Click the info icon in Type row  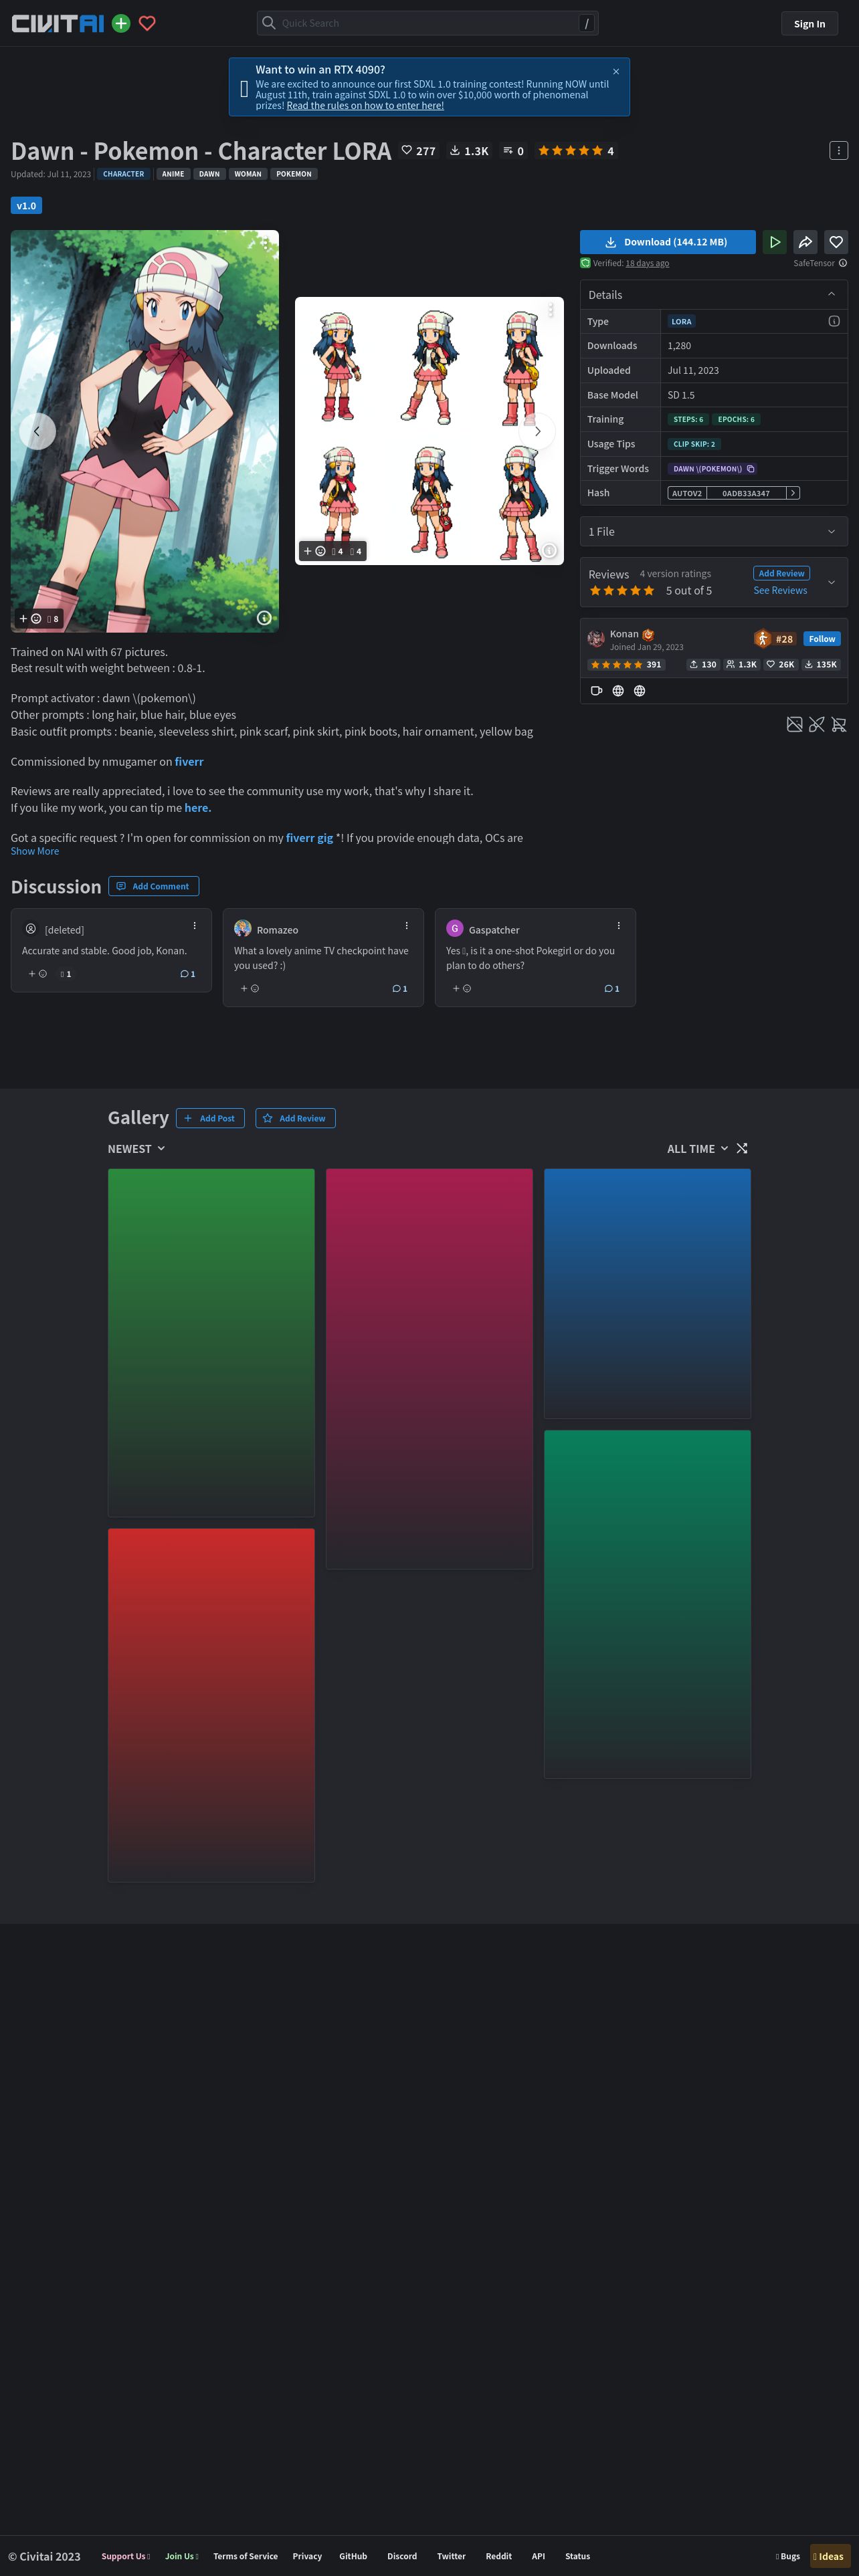click(x=834, y=322)
